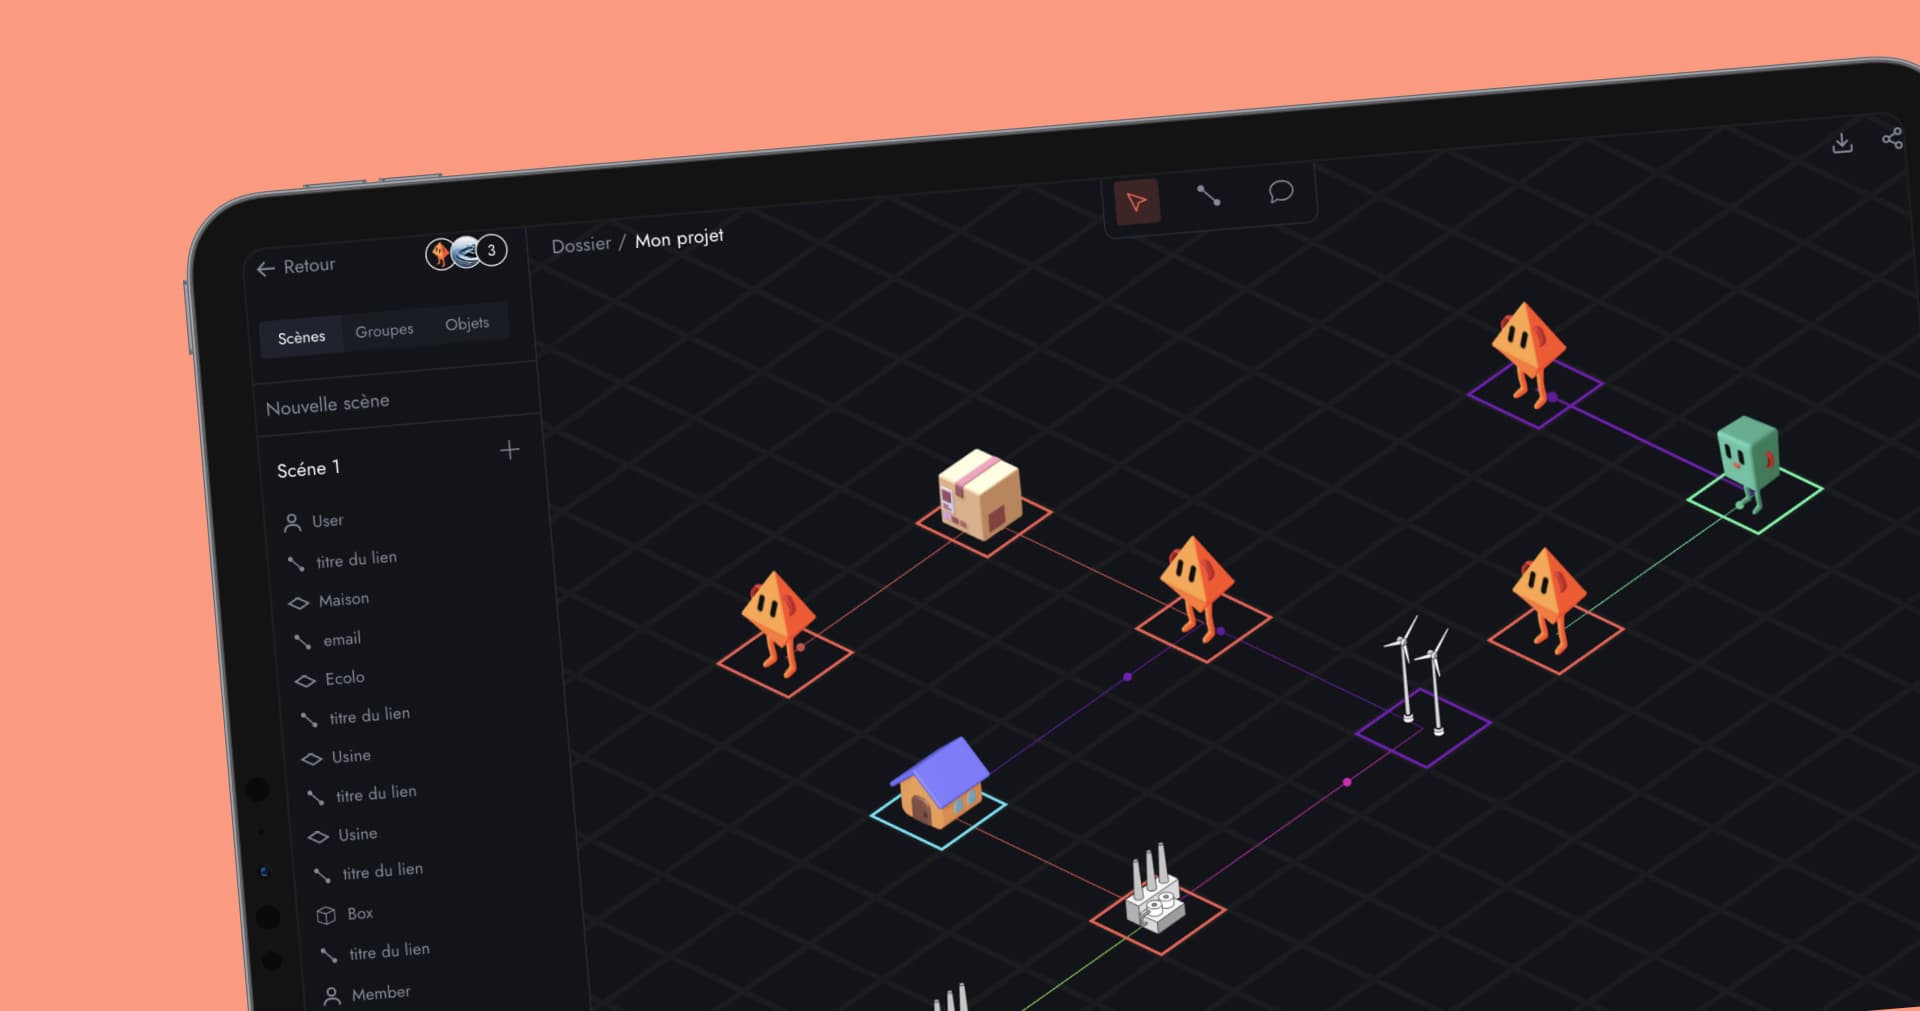Select the wind turbines object

[1420, 676]
